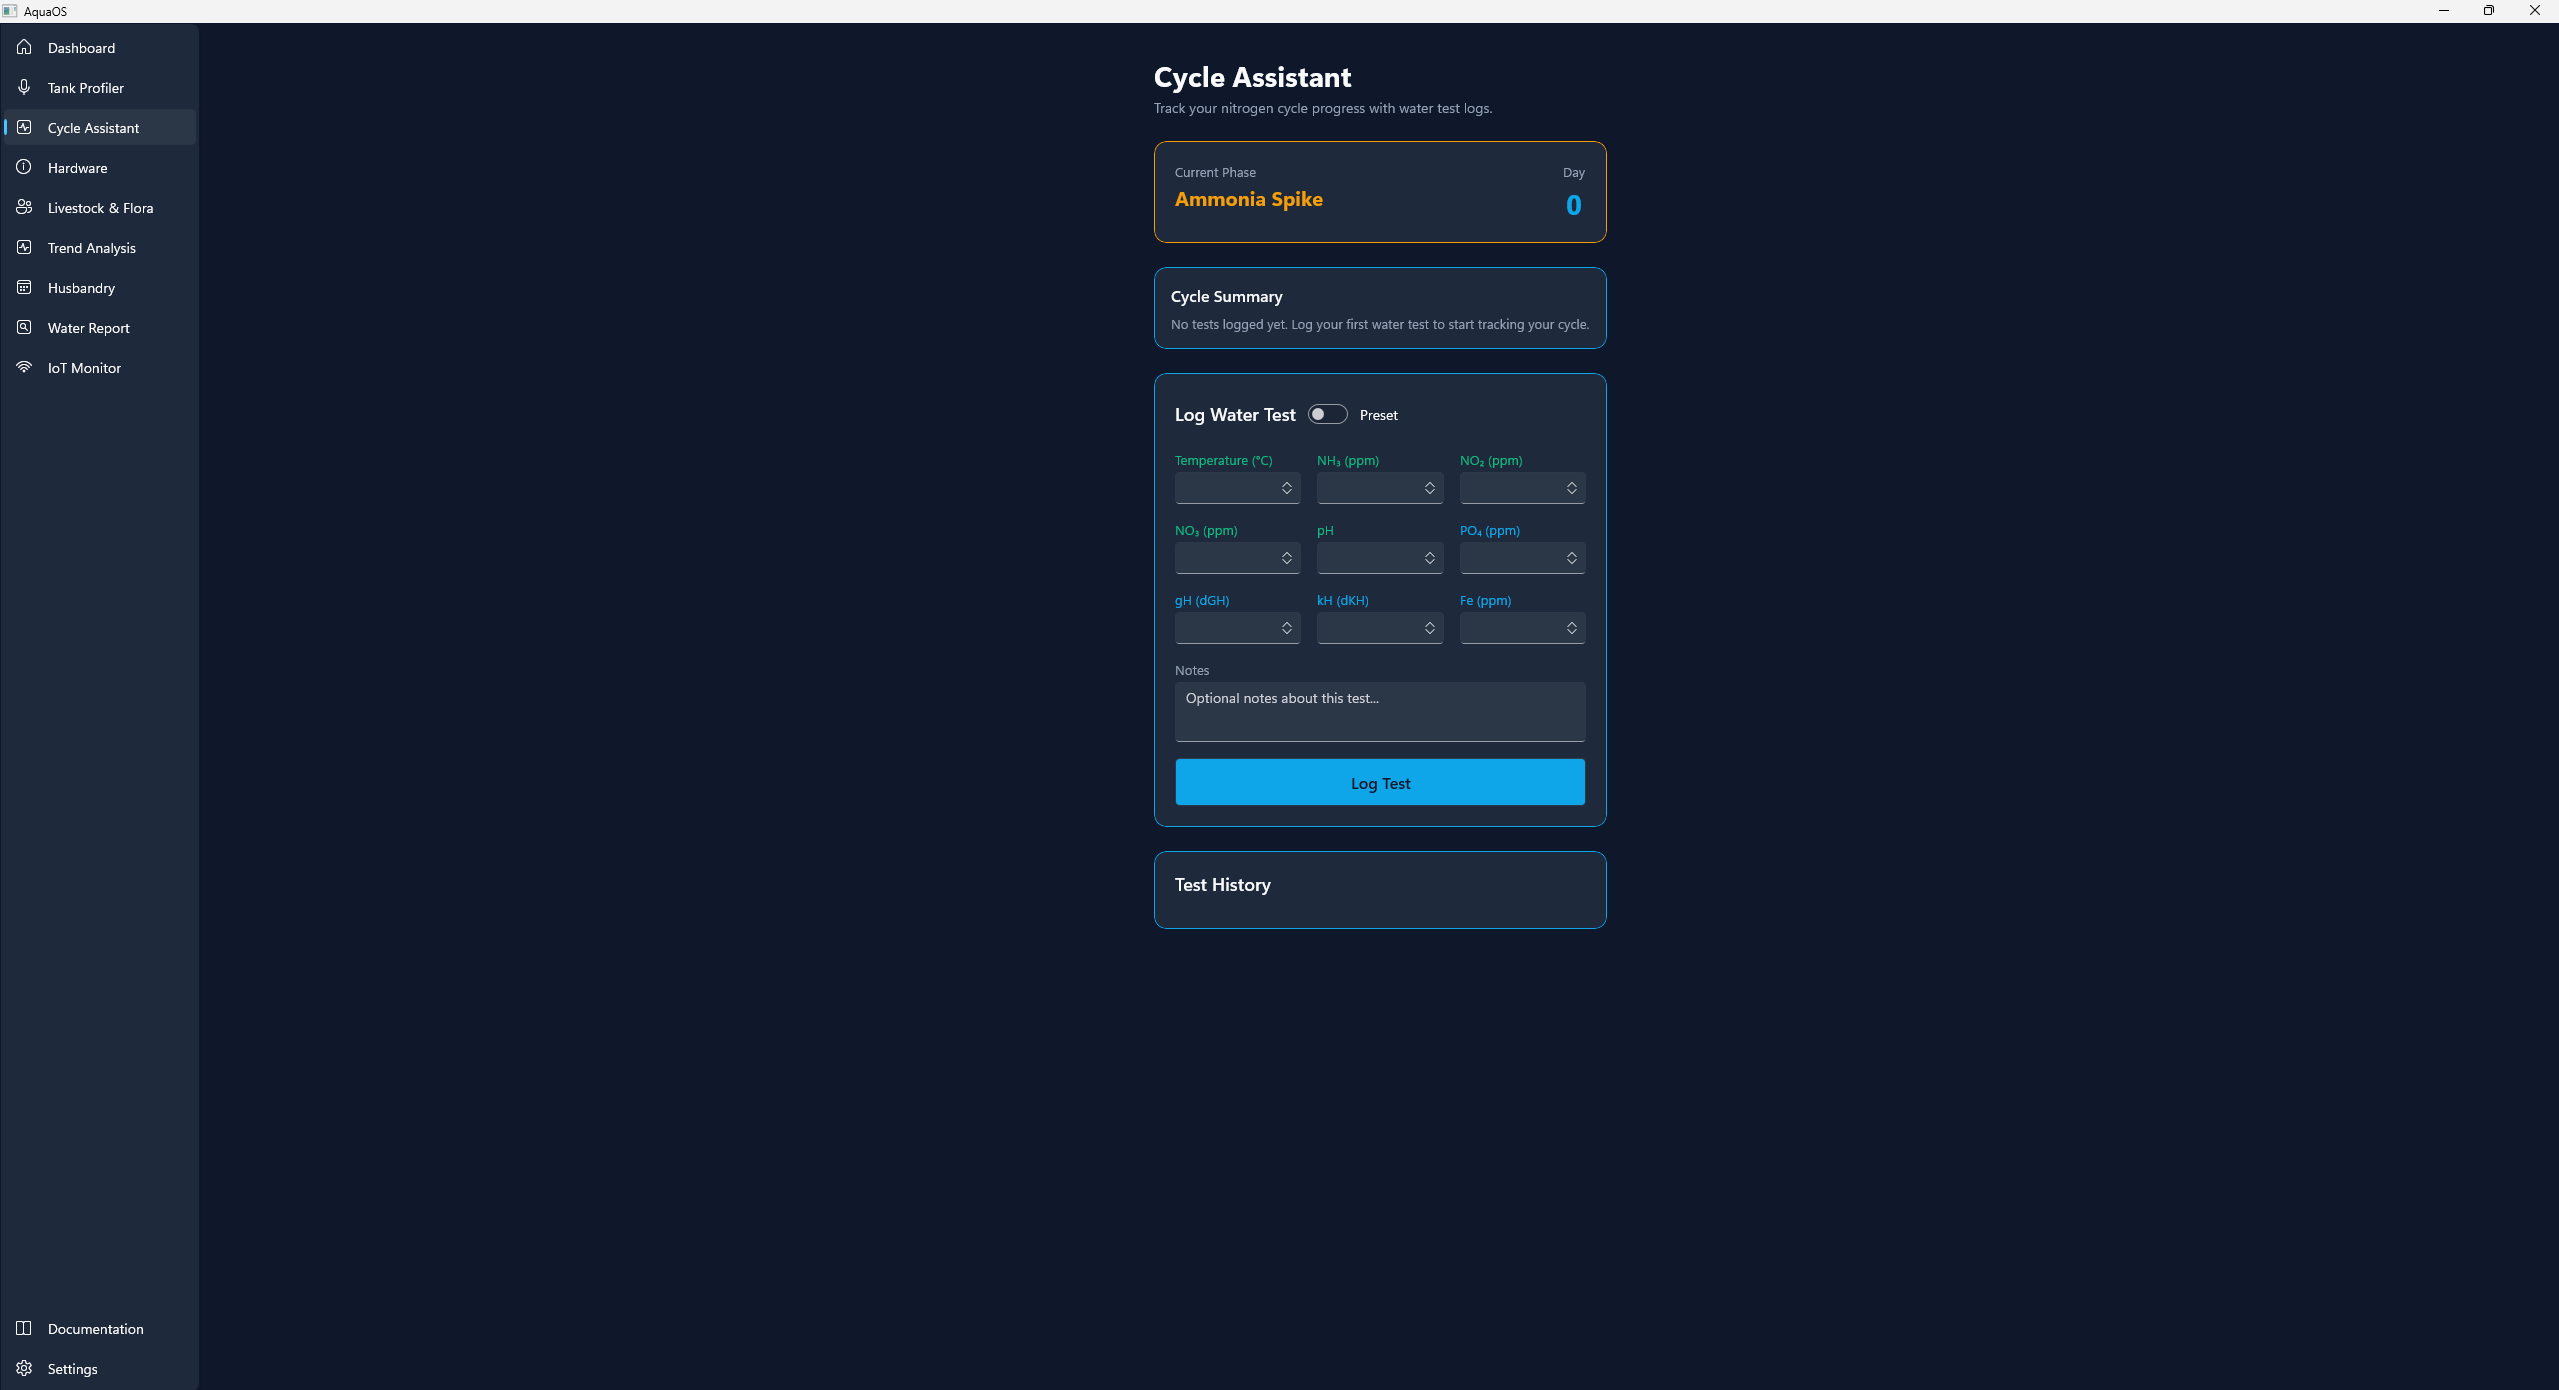The image size is (2559, 1390).
Task: Click the kH dKH input field
Action: coord(1367,628)
